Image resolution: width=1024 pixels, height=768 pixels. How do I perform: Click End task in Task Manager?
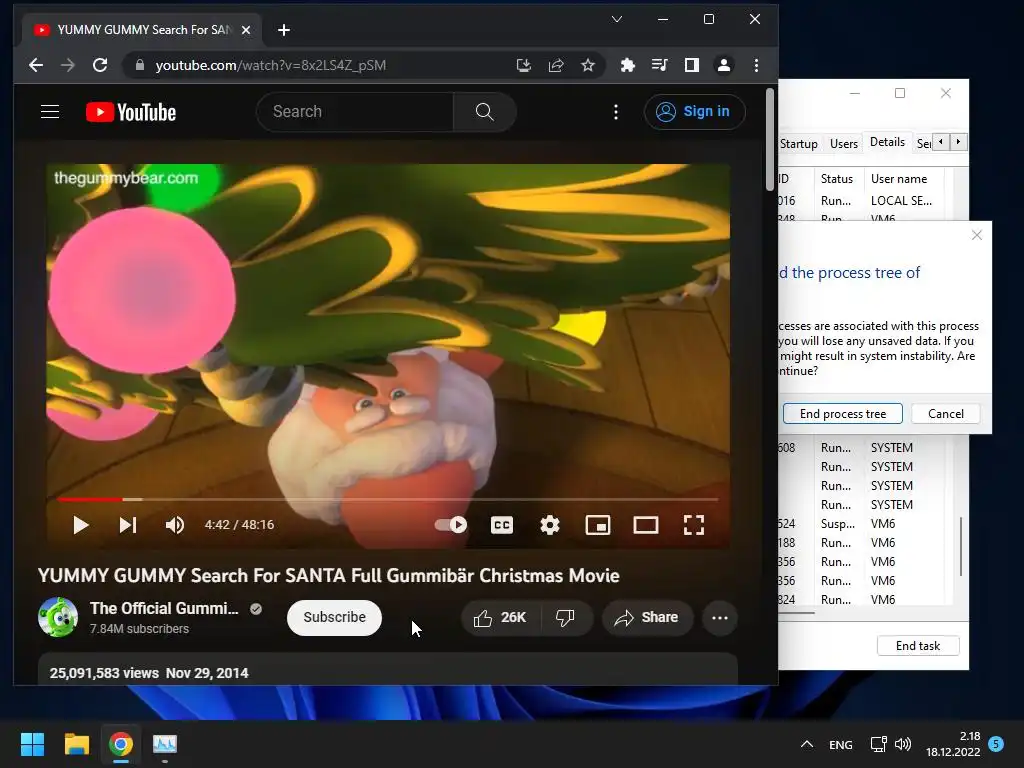click(918, 646)
